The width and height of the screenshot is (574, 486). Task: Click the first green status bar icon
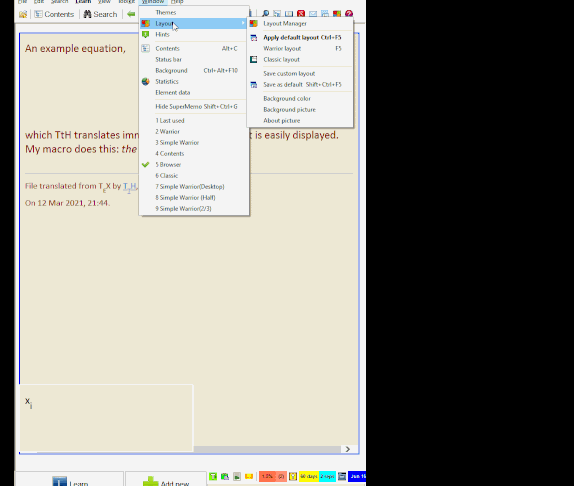click(213, 476)
